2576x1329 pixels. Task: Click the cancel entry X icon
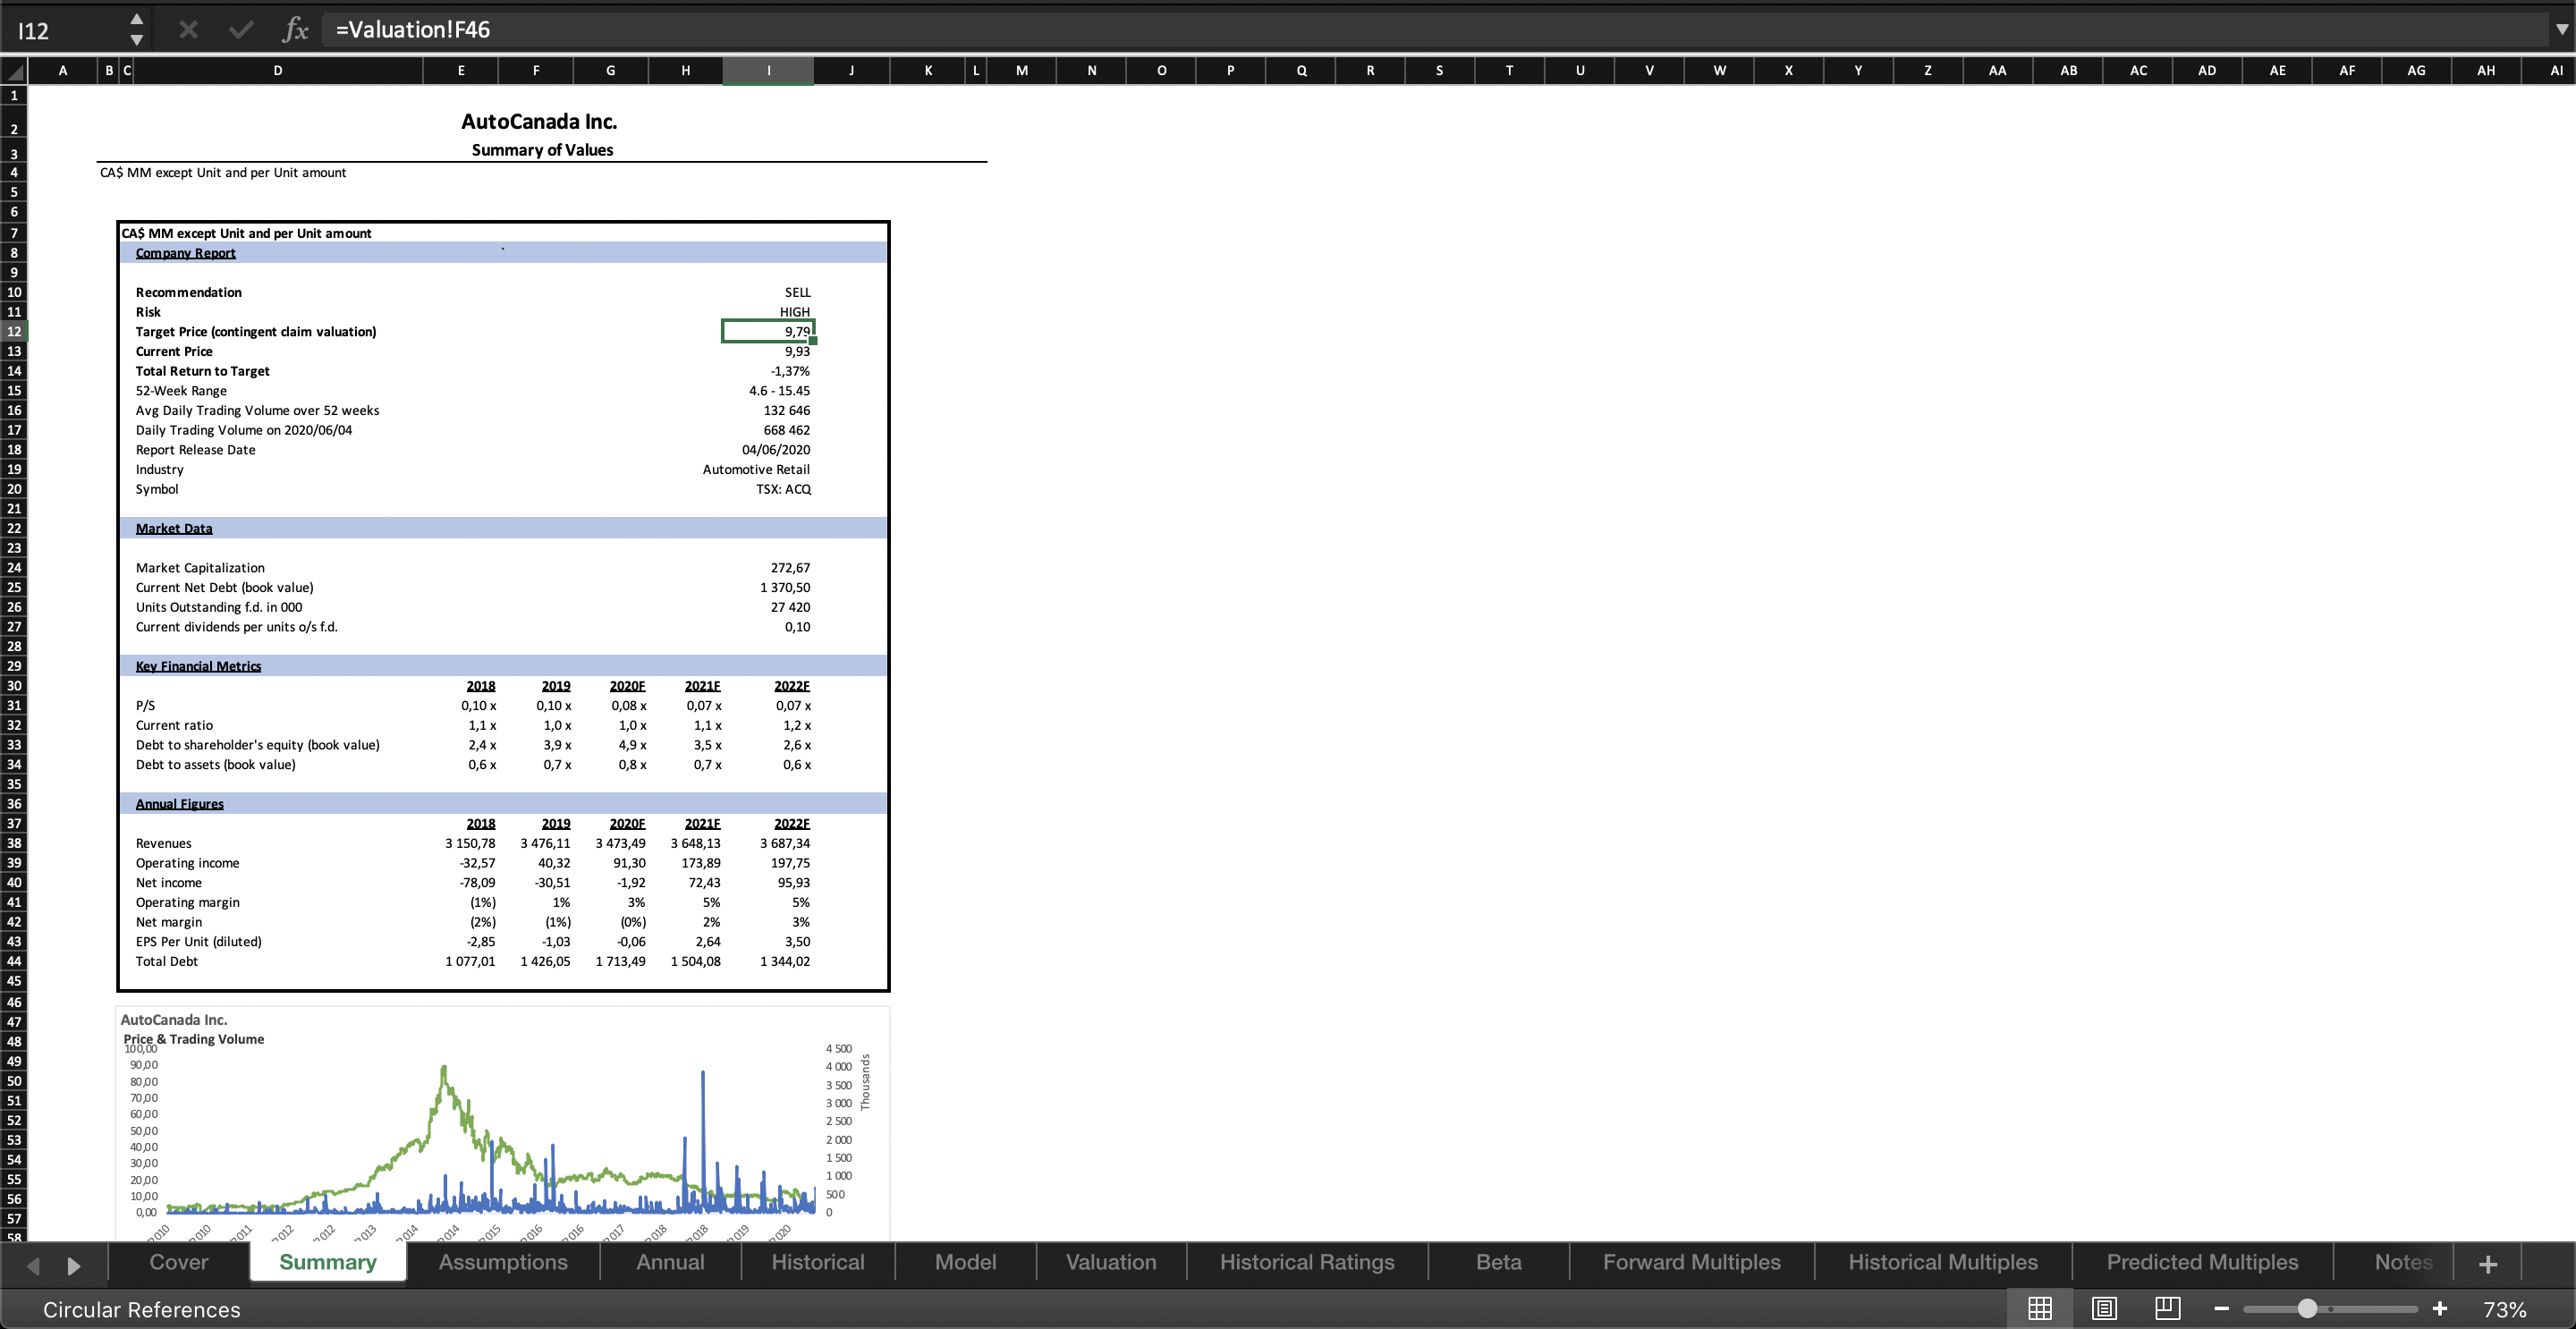(x=188, y=30)
